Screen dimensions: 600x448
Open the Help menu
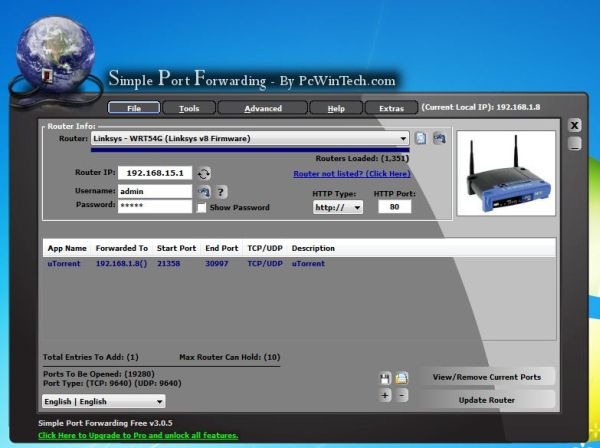[336, 108]
